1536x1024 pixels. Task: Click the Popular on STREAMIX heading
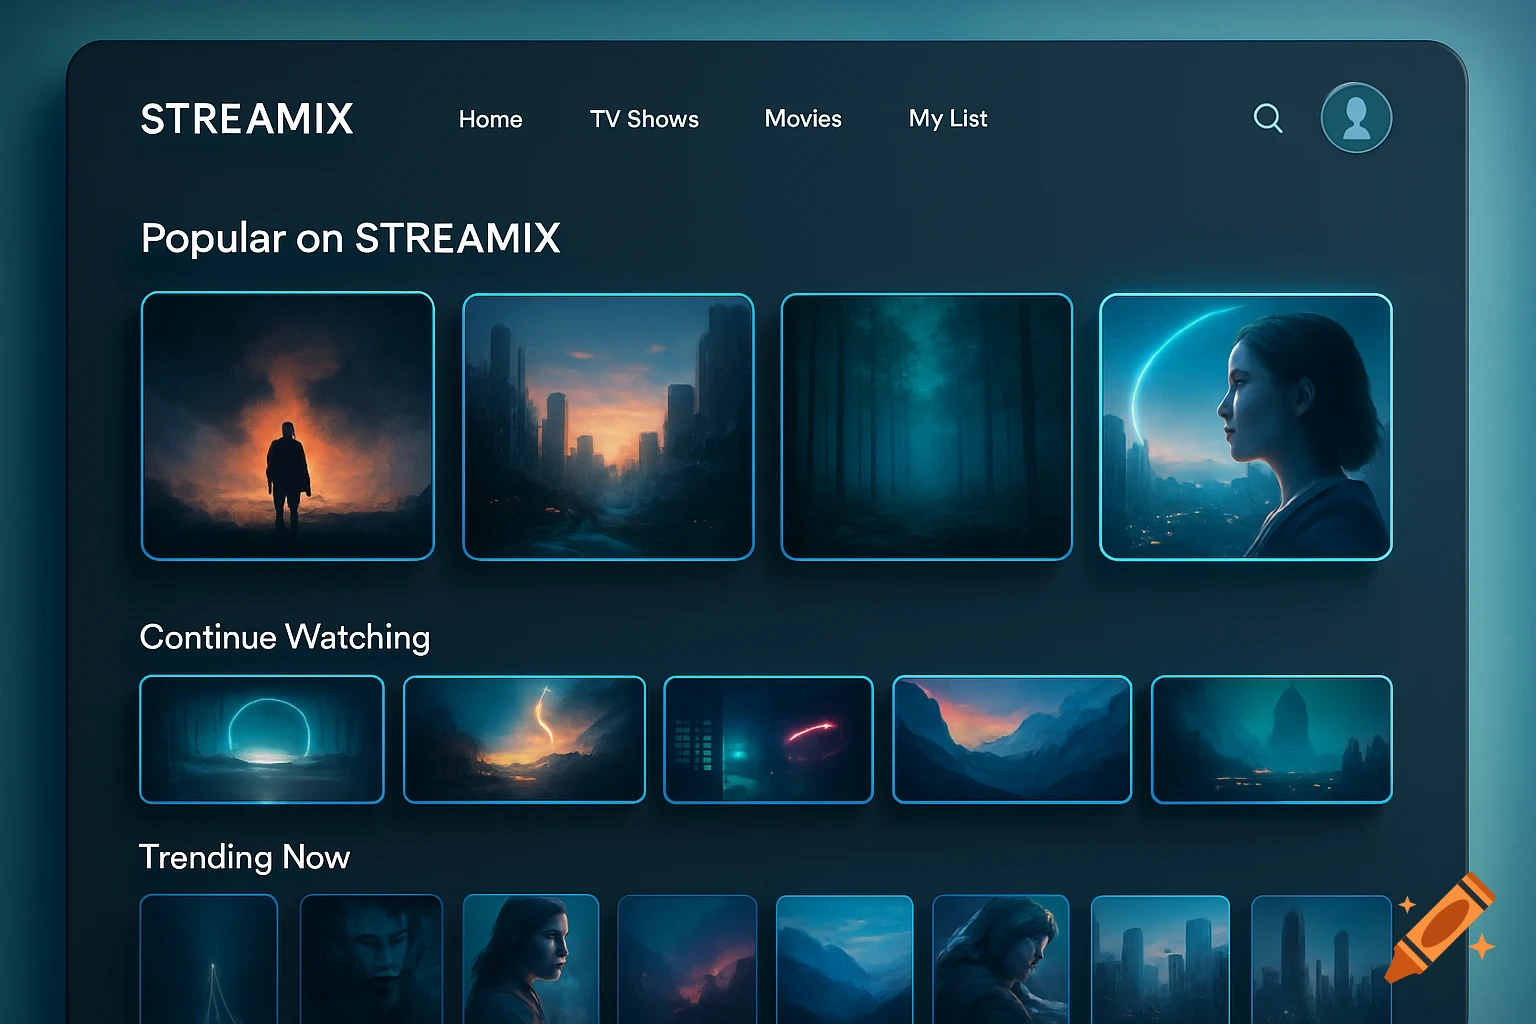tap(350, 238)
